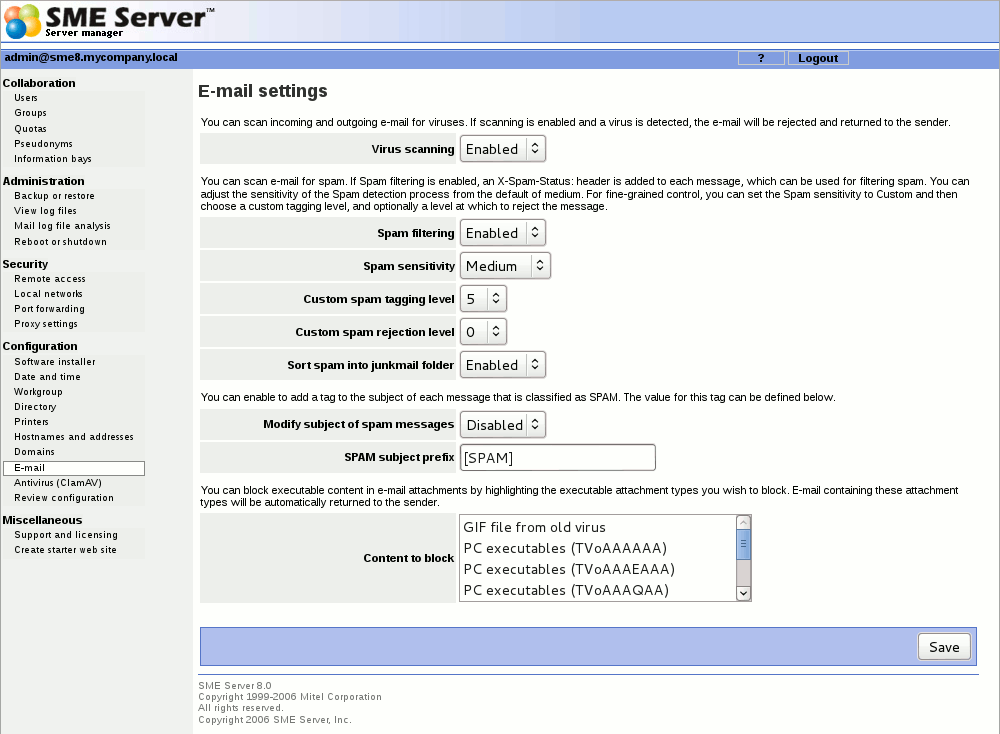Select the E-mail sidebar item
Screen dimensions: 1000x734
pyautogui.click(x=74, y=468)
